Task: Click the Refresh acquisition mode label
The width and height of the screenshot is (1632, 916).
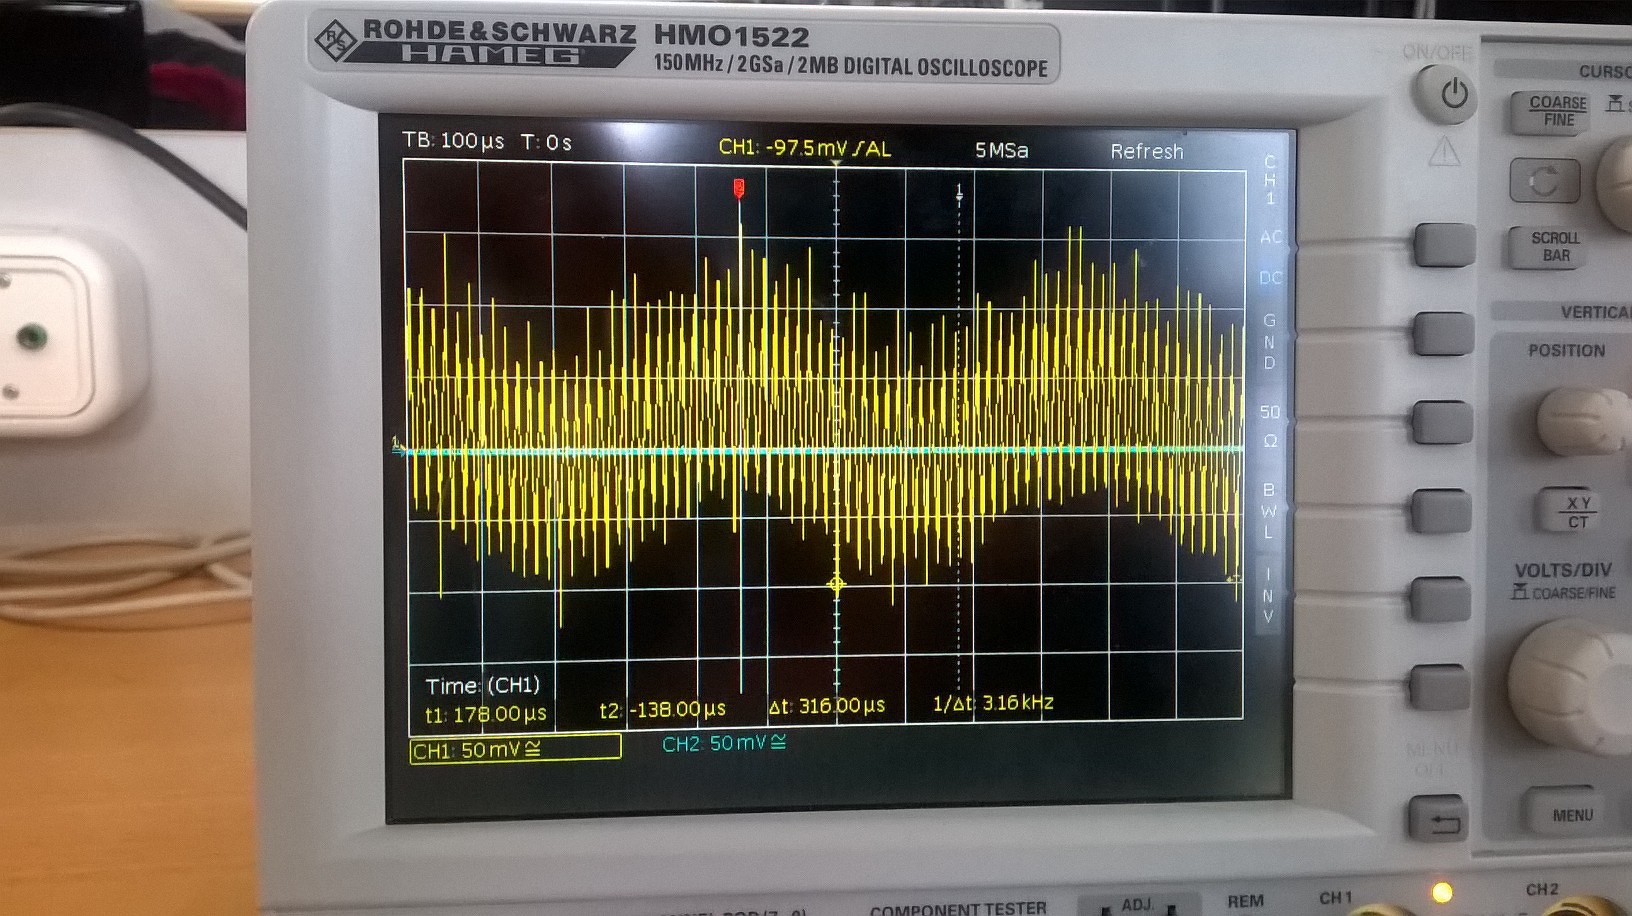Action: tap(1146, 151)
